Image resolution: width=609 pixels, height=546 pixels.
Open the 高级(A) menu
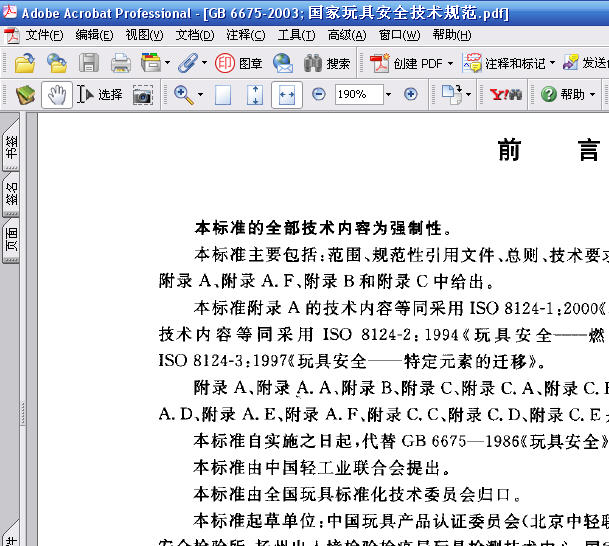(x=347, y=35)
